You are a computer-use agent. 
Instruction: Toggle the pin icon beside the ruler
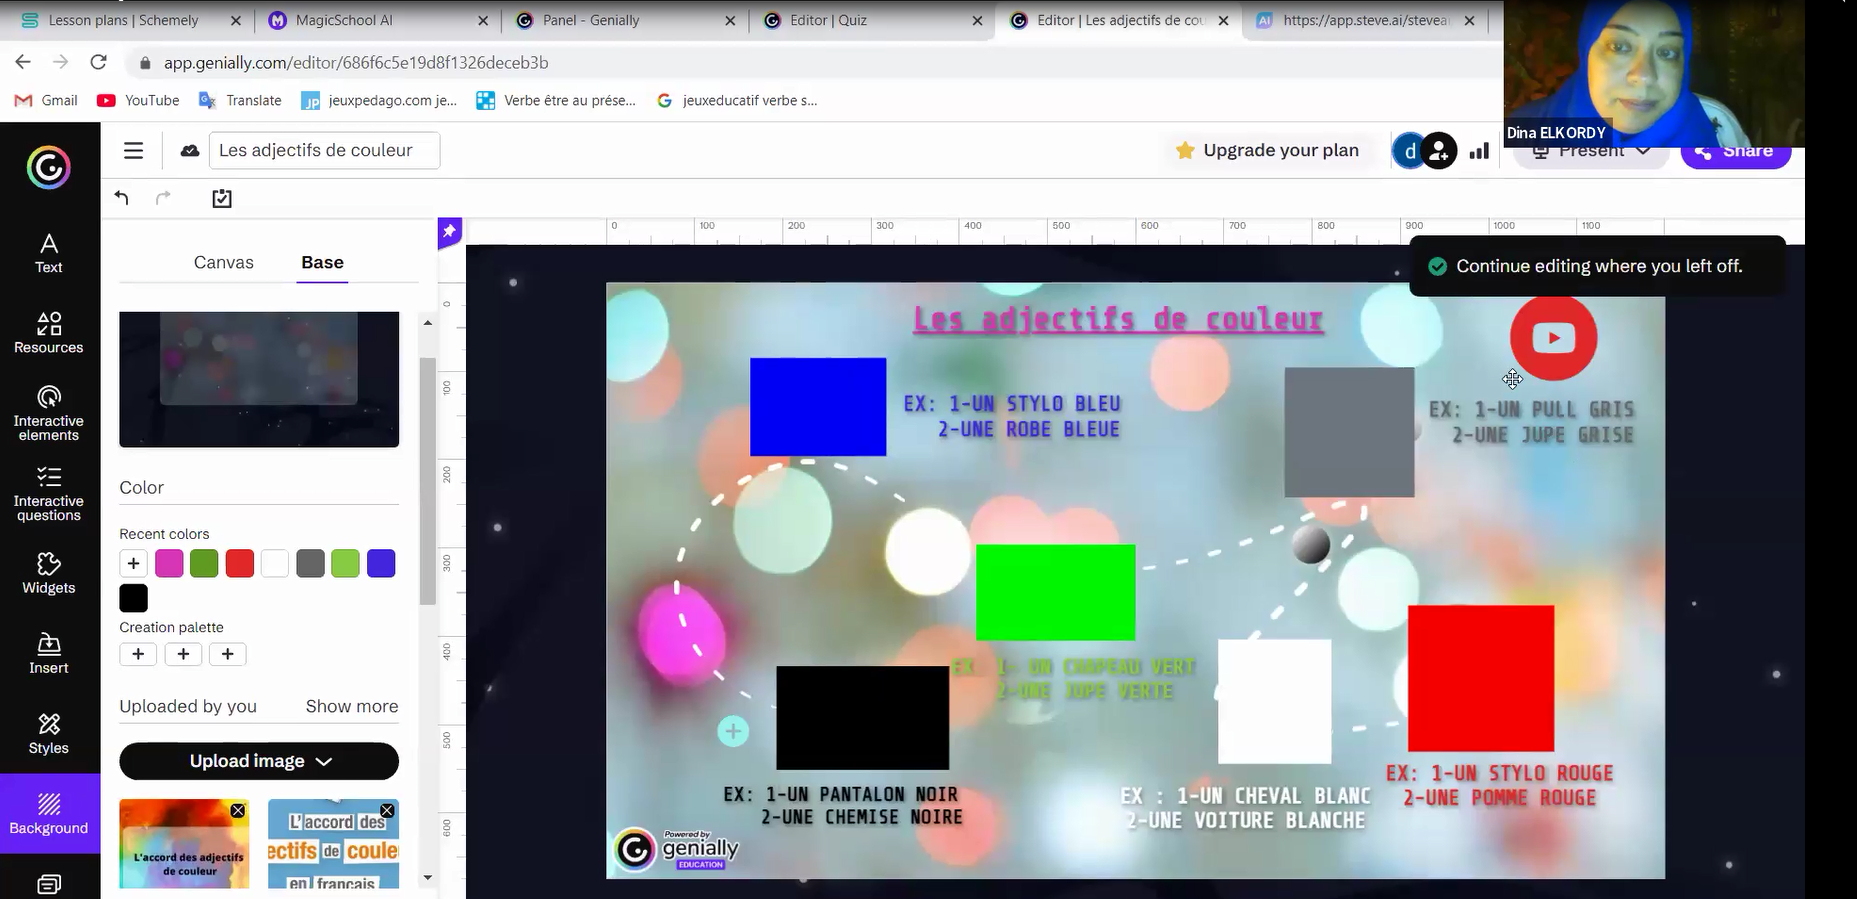449,232
